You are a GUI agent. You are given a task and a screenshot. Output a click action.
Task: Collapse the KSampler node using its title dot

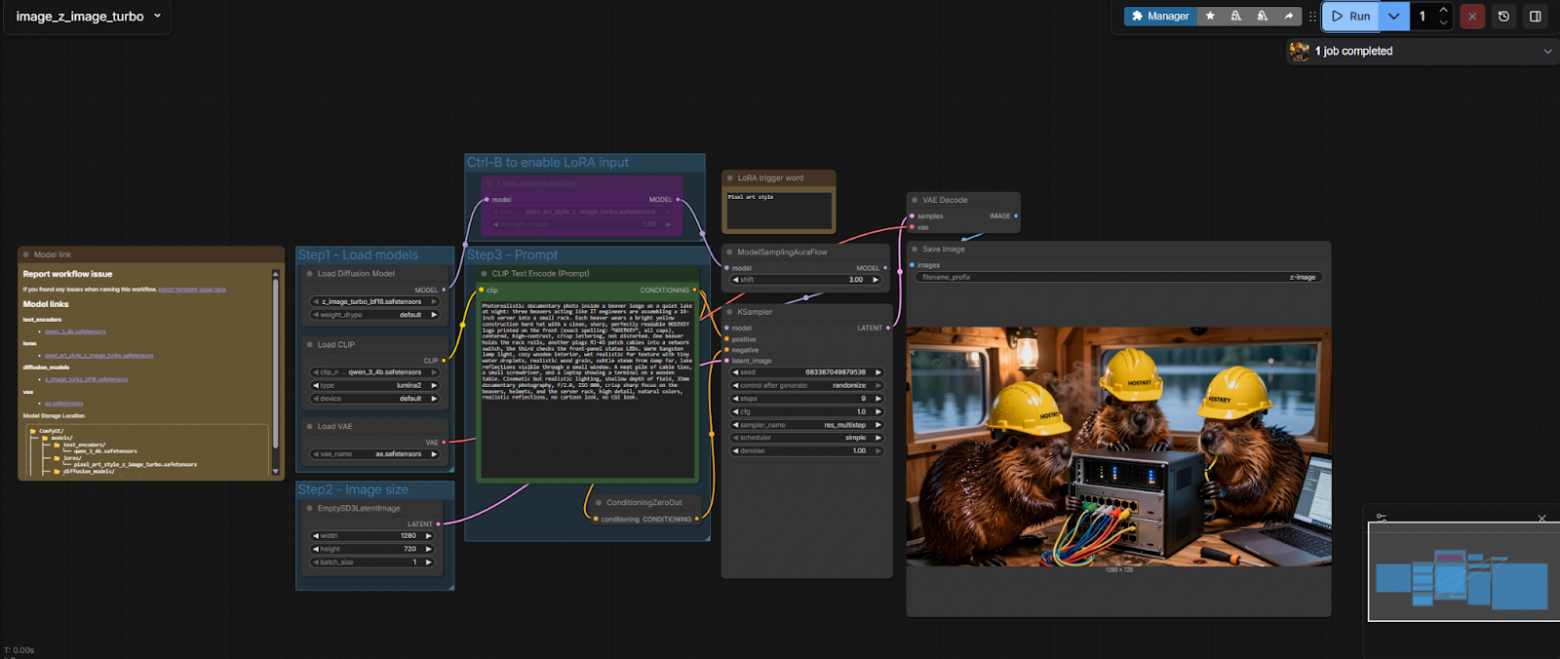coord(730,312)
